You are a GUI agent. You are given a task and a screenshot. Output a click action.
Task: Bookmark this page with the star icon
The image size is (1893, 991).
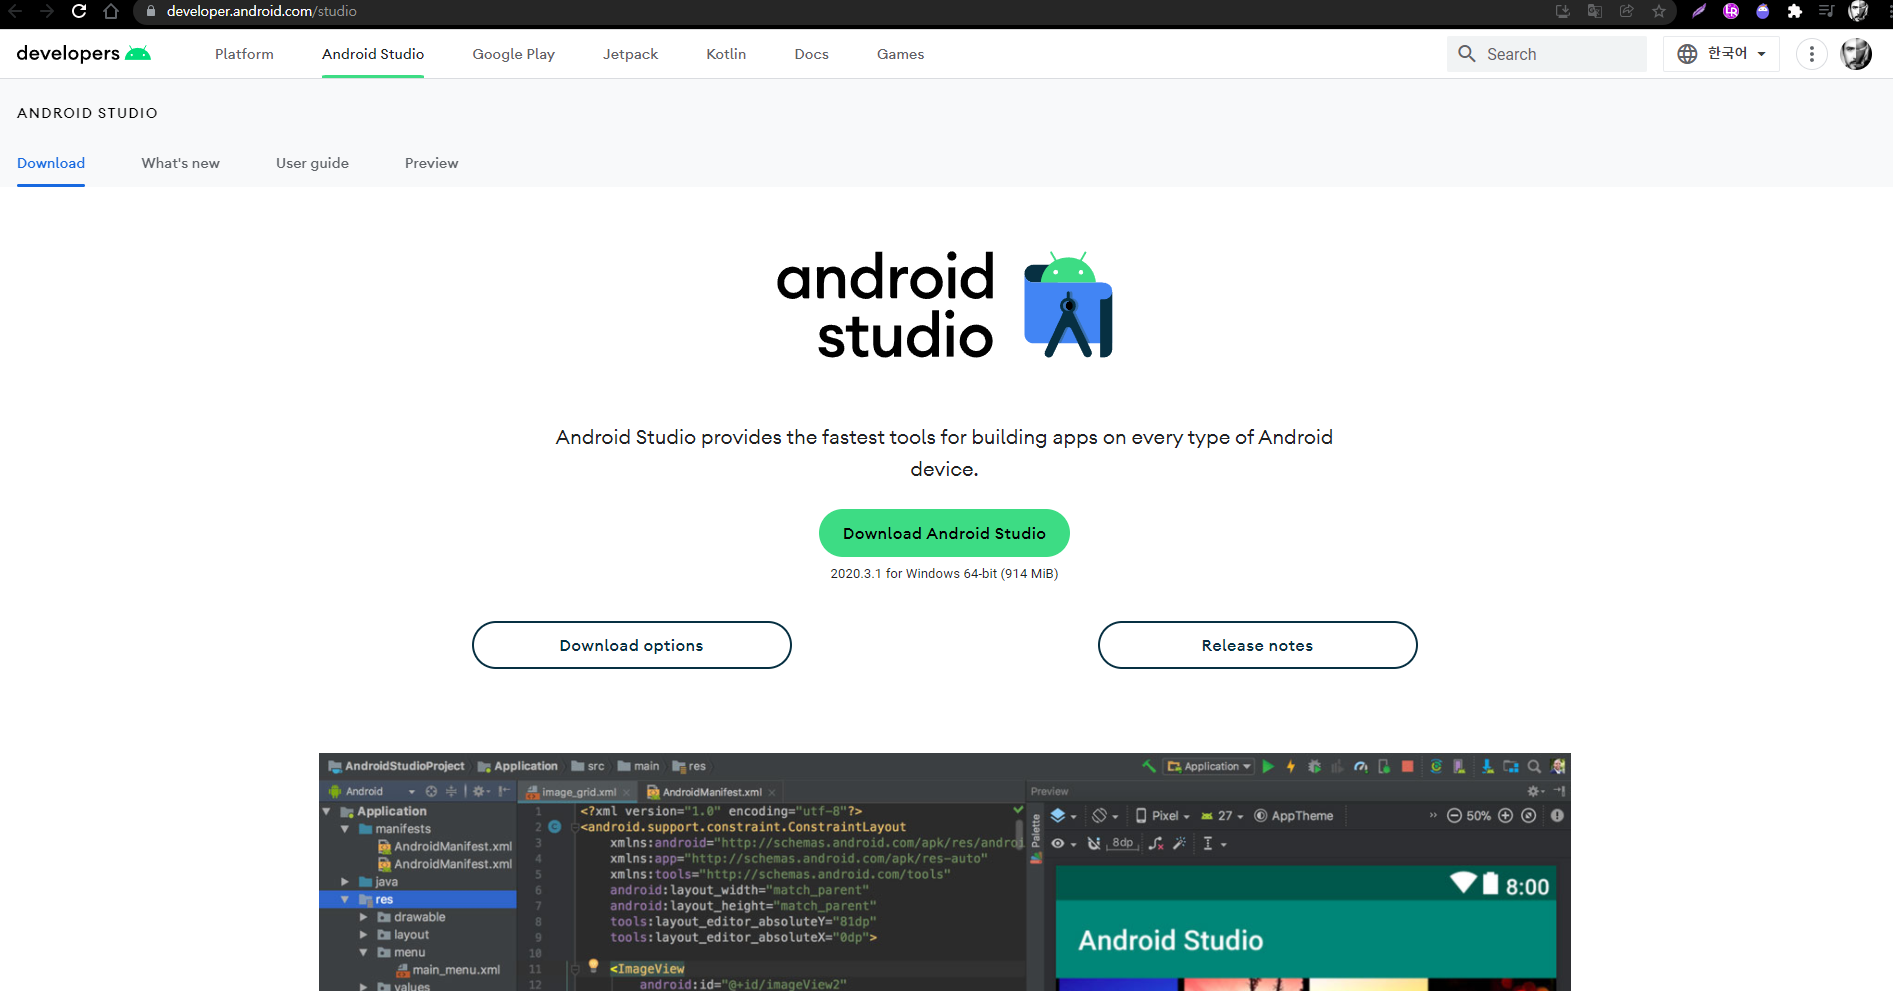pyautogui.click(x=1659, y=11)
